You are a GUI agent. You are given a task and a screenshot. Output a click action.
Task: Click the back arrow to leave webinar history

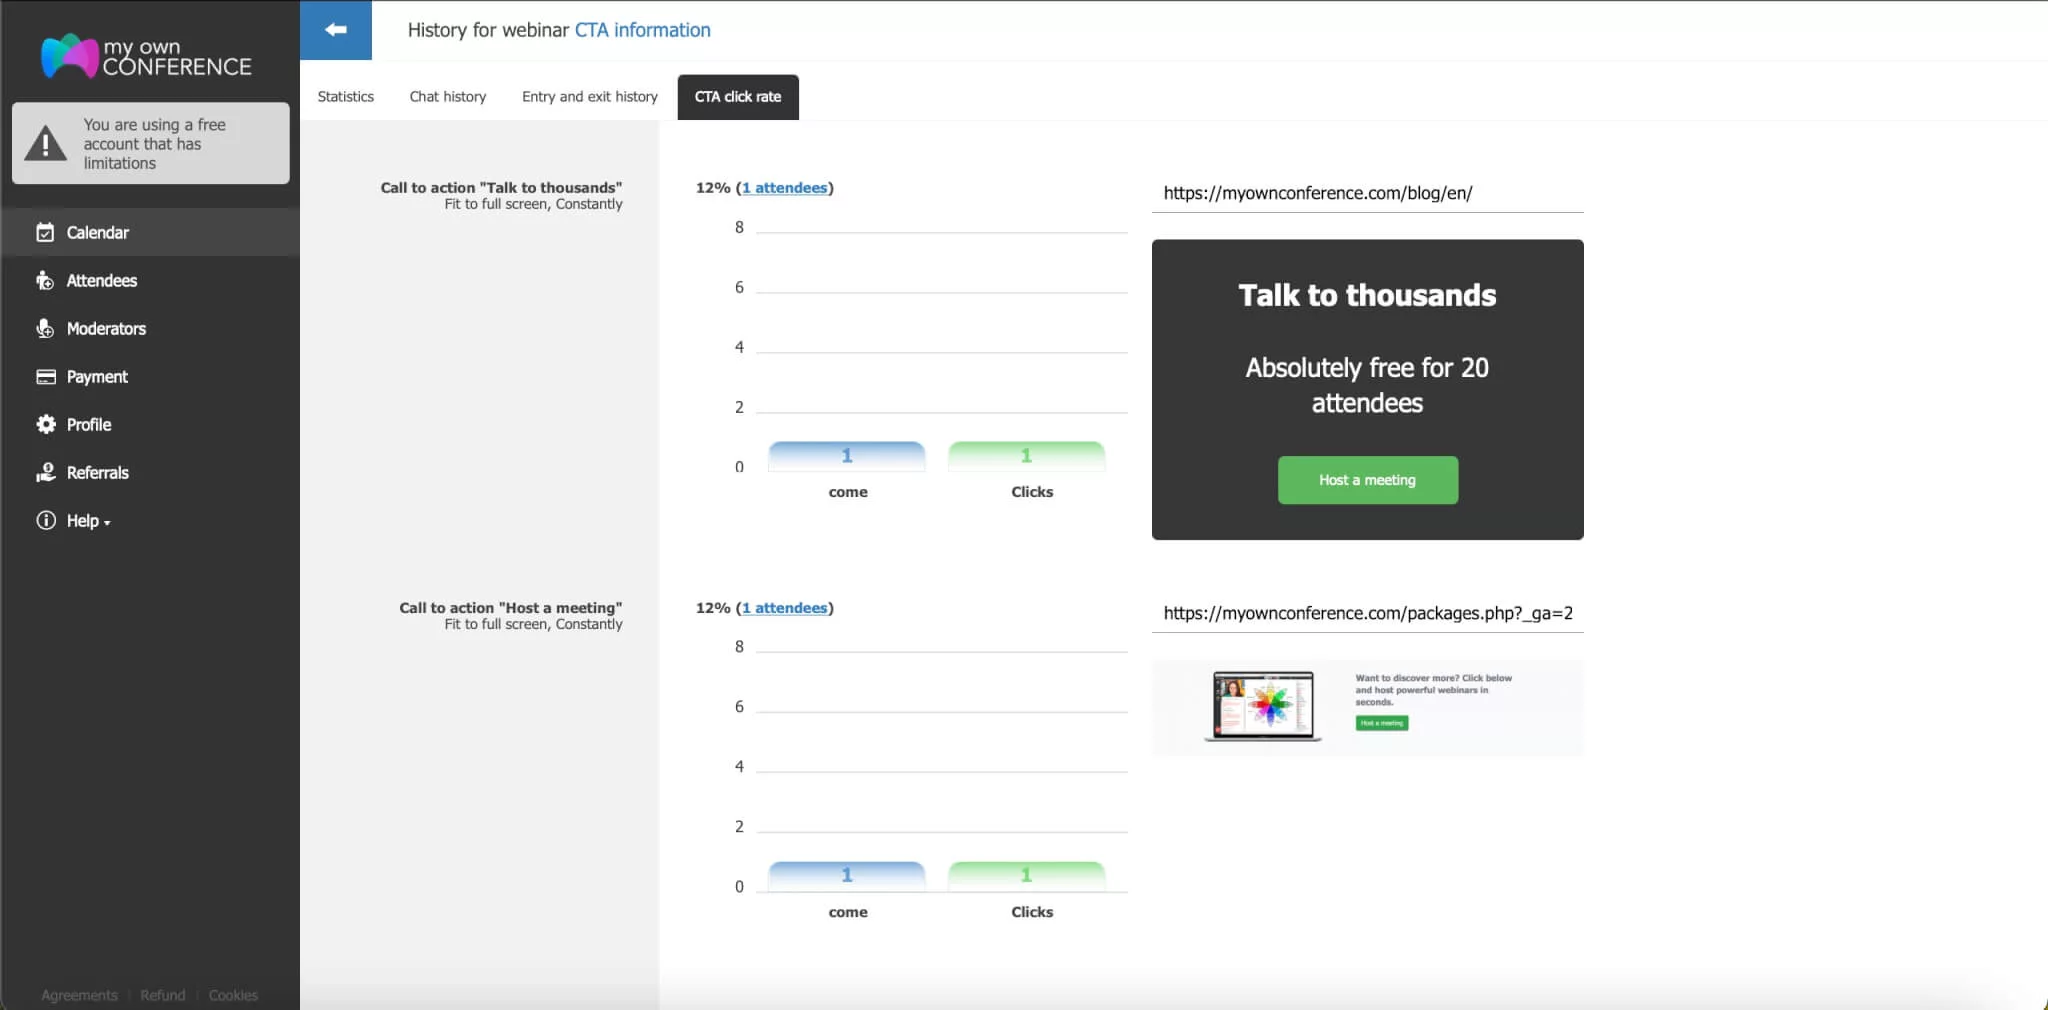coord(336,30)
